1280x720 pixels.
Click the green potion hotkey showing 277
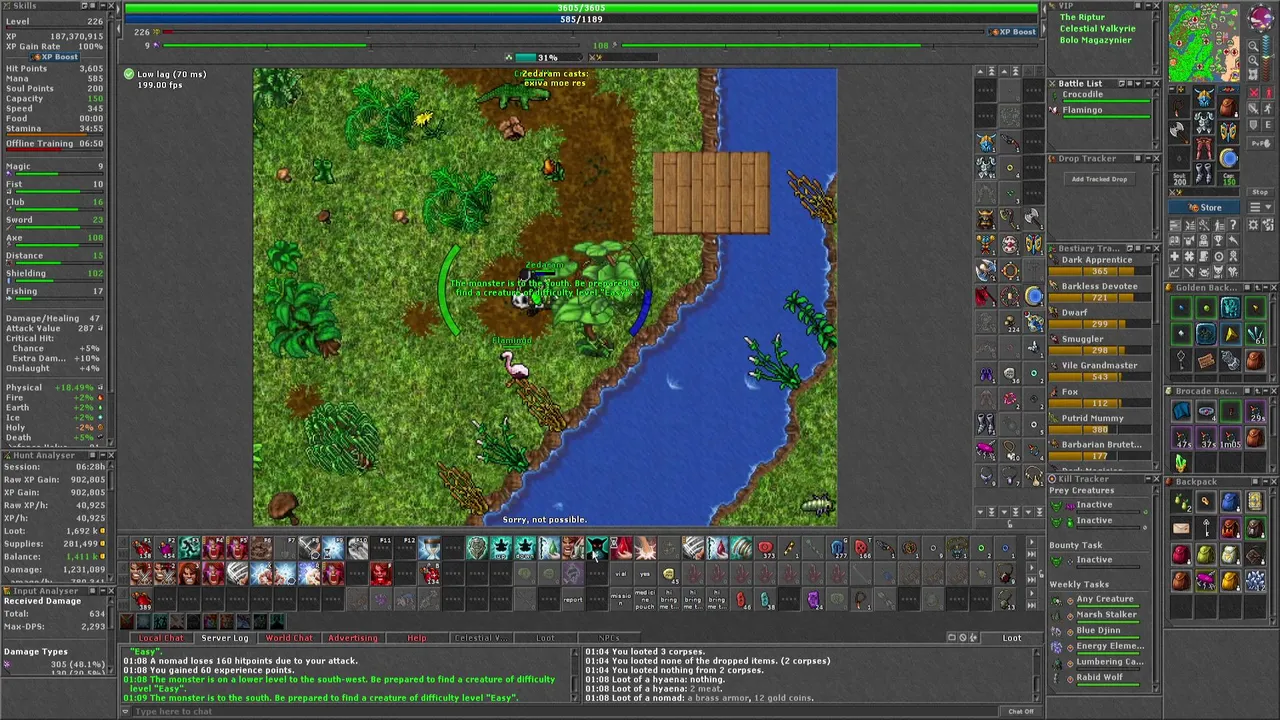point(838,548)
